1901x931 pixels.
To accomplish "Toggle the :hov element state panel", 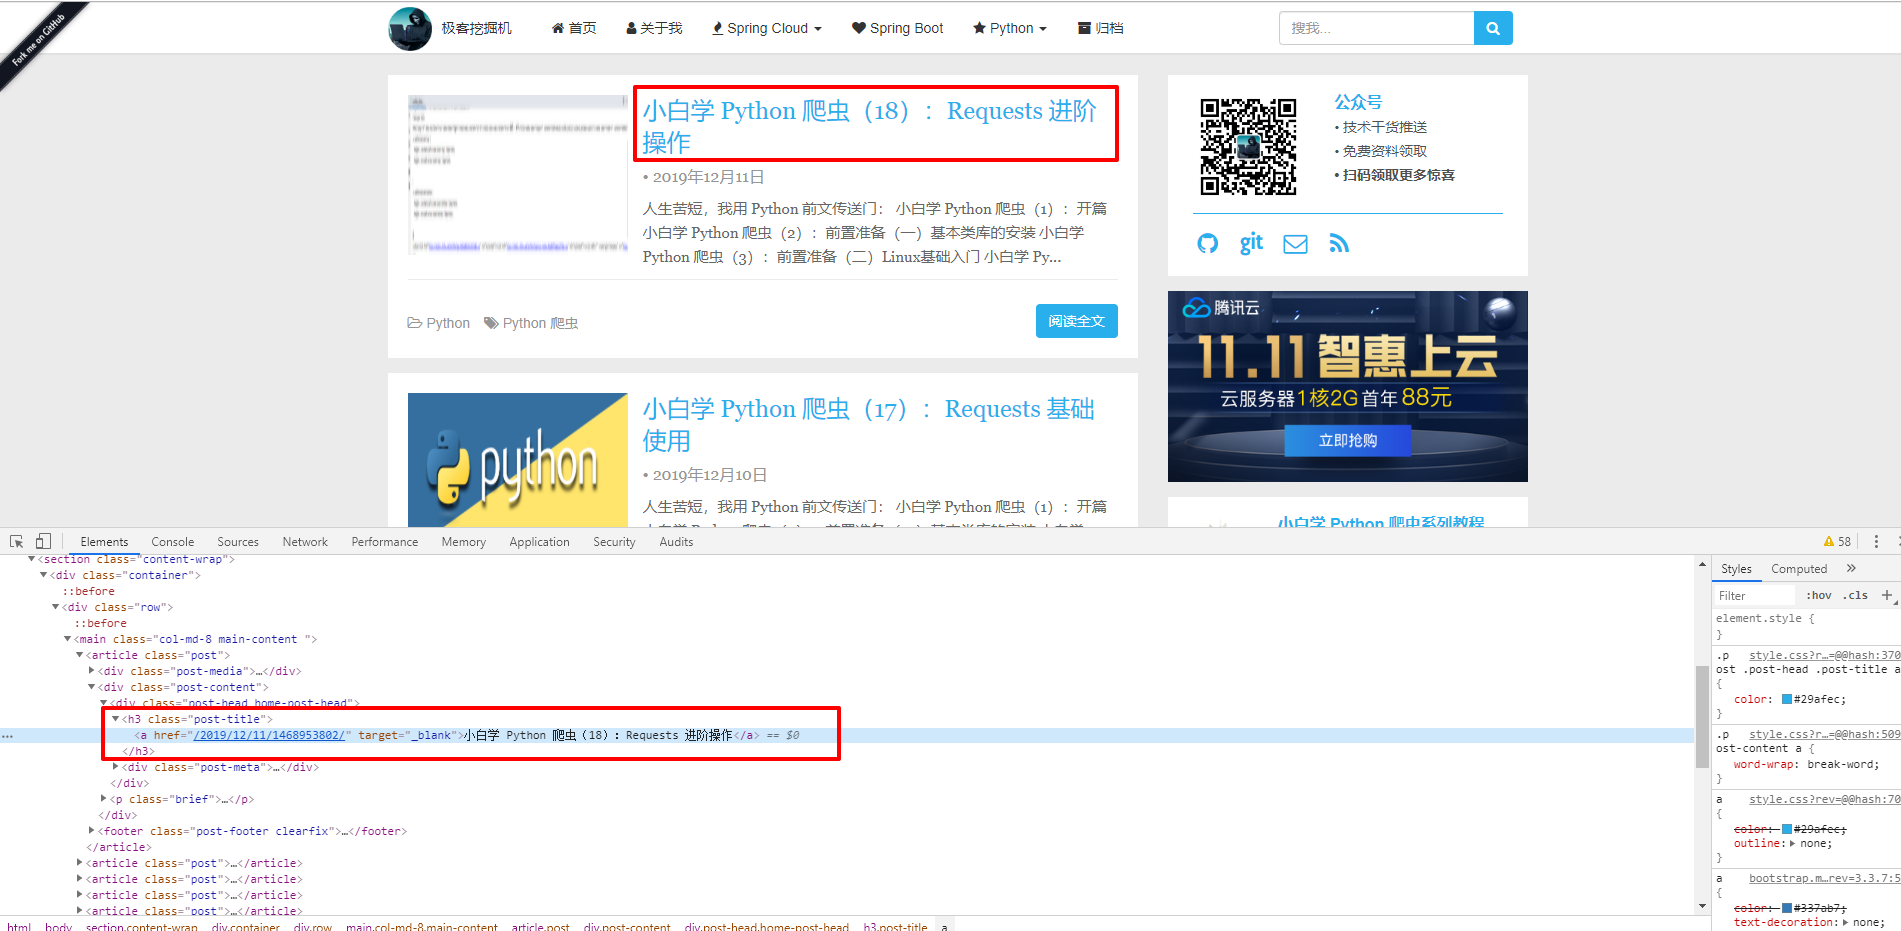I will coord(1819,595).
